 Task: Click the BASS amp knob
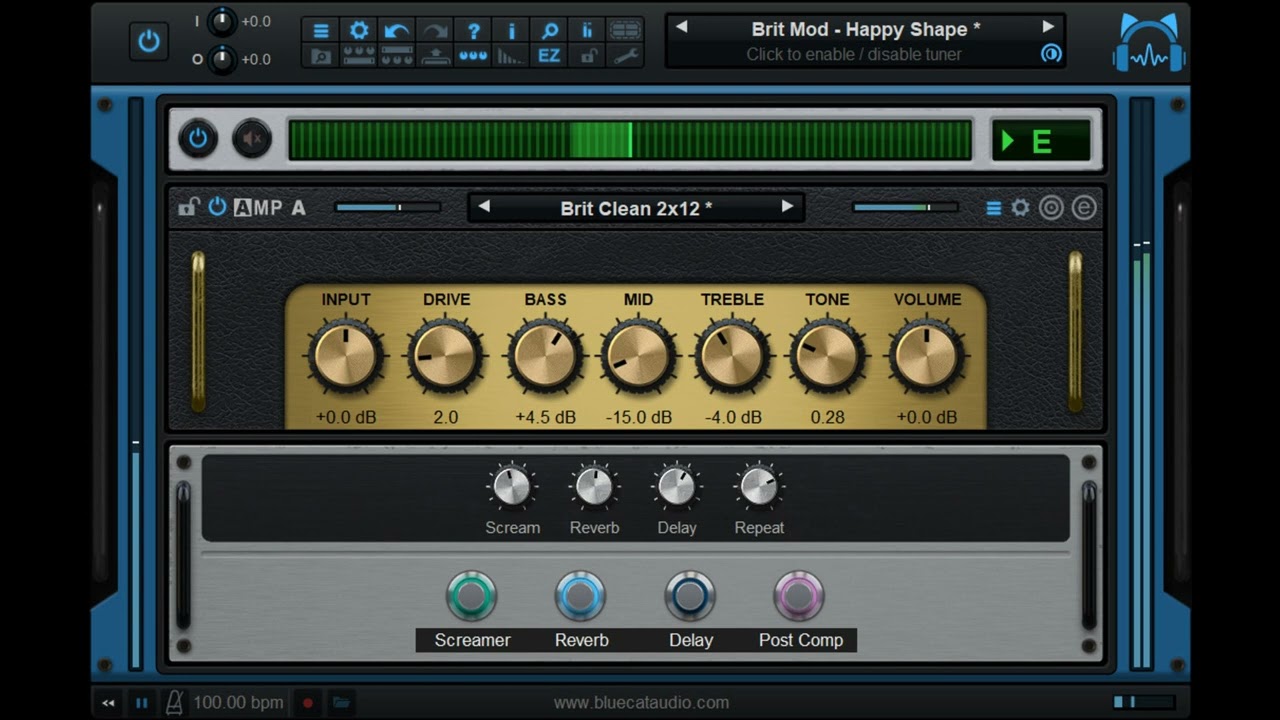click(545, 356)
